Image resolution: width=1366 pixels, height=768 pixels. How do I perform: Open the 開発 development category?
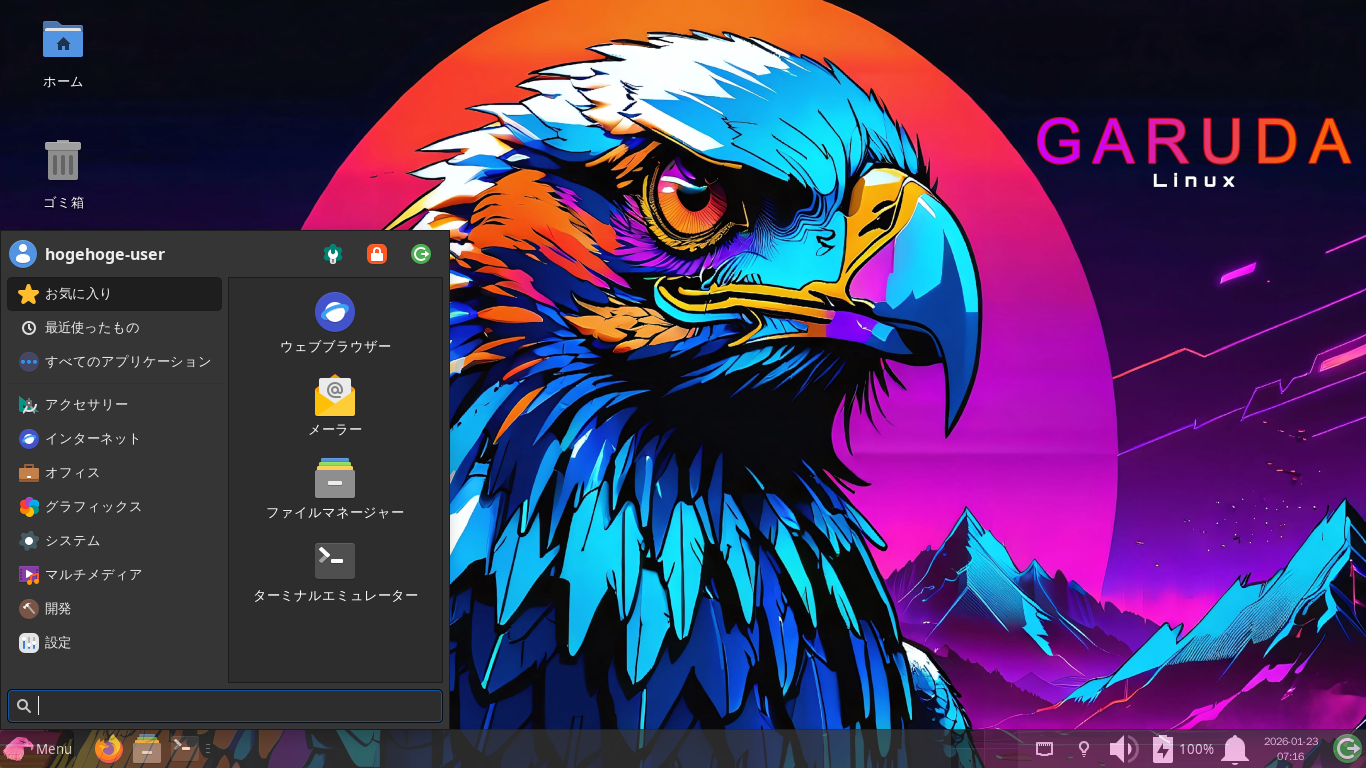point(114,609)
